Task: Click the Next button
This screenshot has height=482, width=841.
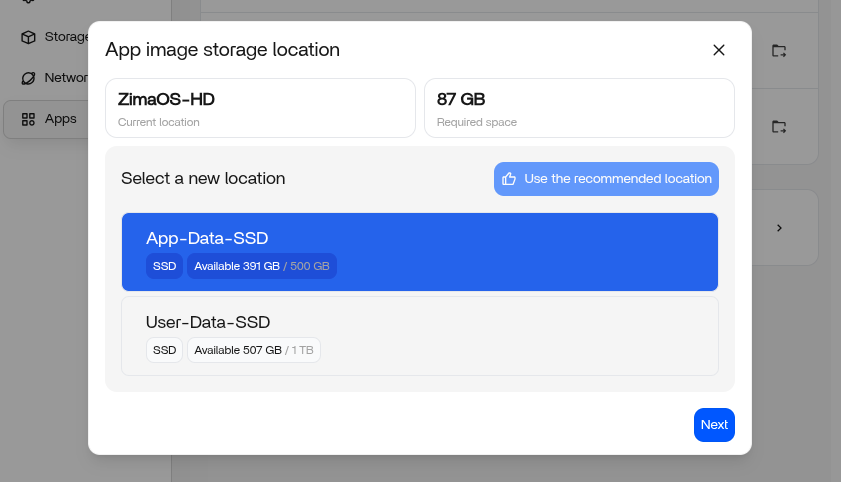Action: [x=714, y=425]
